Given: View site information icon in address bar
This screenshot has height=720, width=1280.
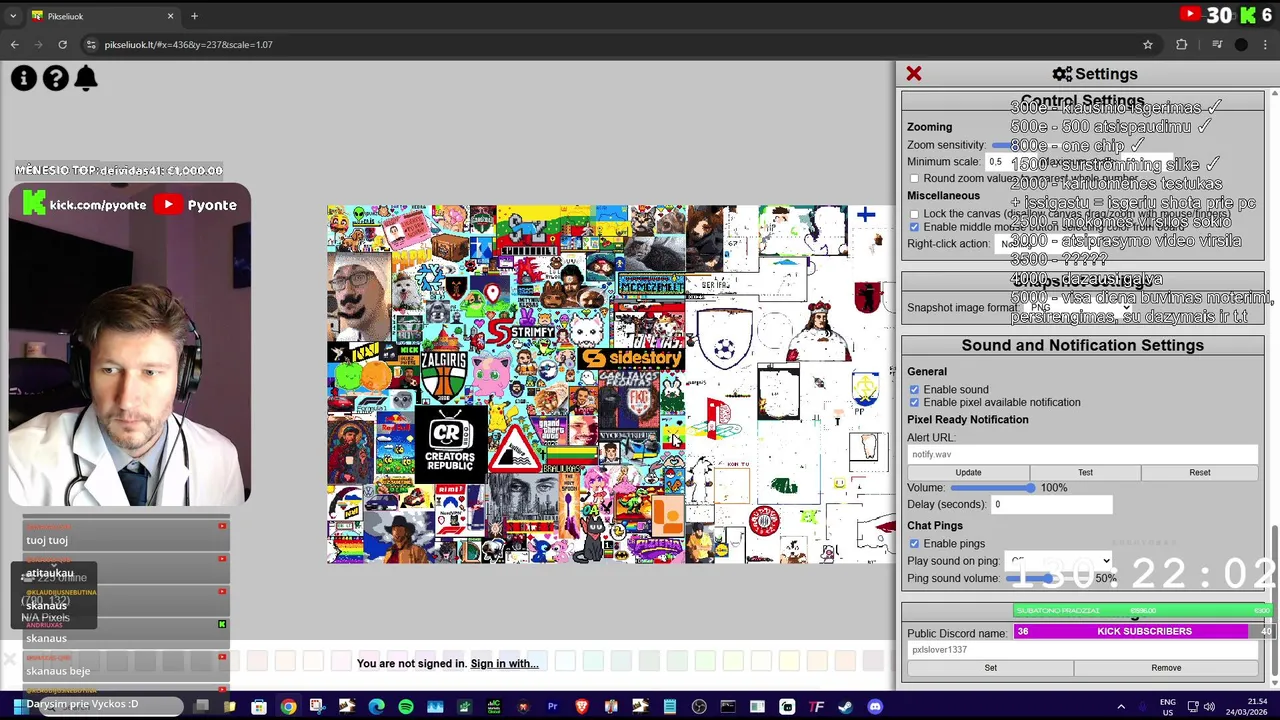Looking at the screenshot, I should click(91, 44).
